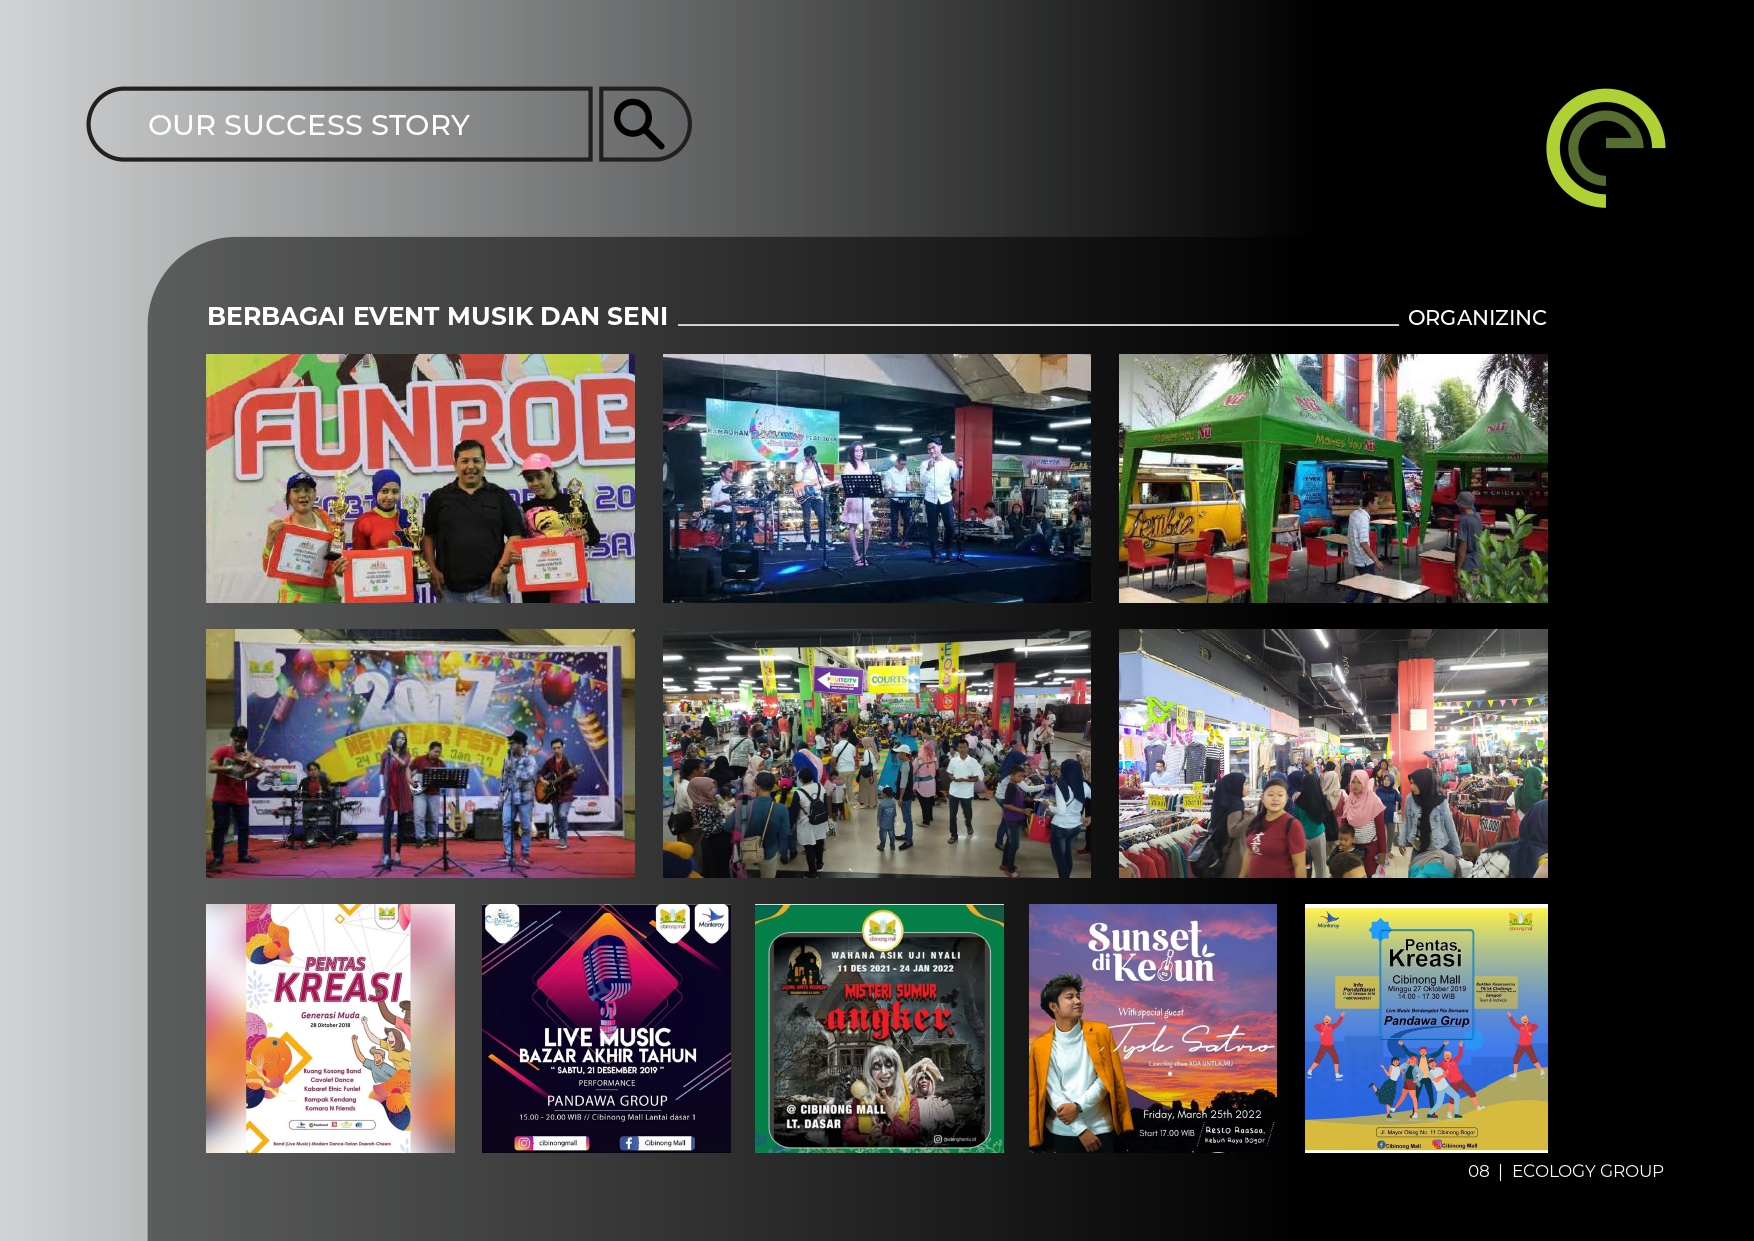Select the Misteri Sumur Angker poster
1754x1241 pixels.
tap(879, 1028)
